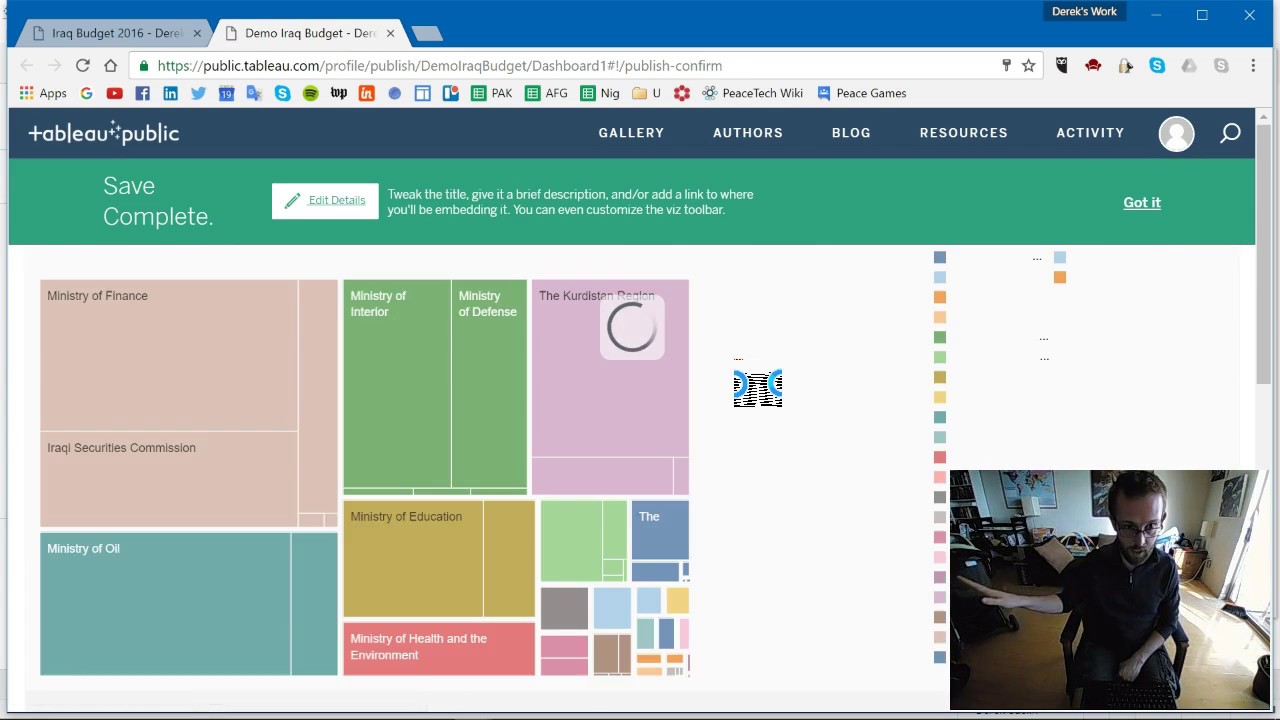Open the Peace Games bookmark
1280x720 pixels.
pyautogui.click(x=861, y=93)
